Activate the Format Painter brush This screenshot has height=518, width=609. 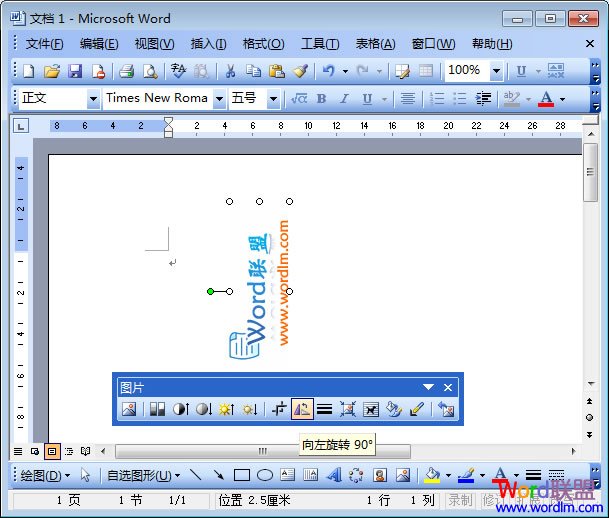pyautogui.click(x=300, y=71)
